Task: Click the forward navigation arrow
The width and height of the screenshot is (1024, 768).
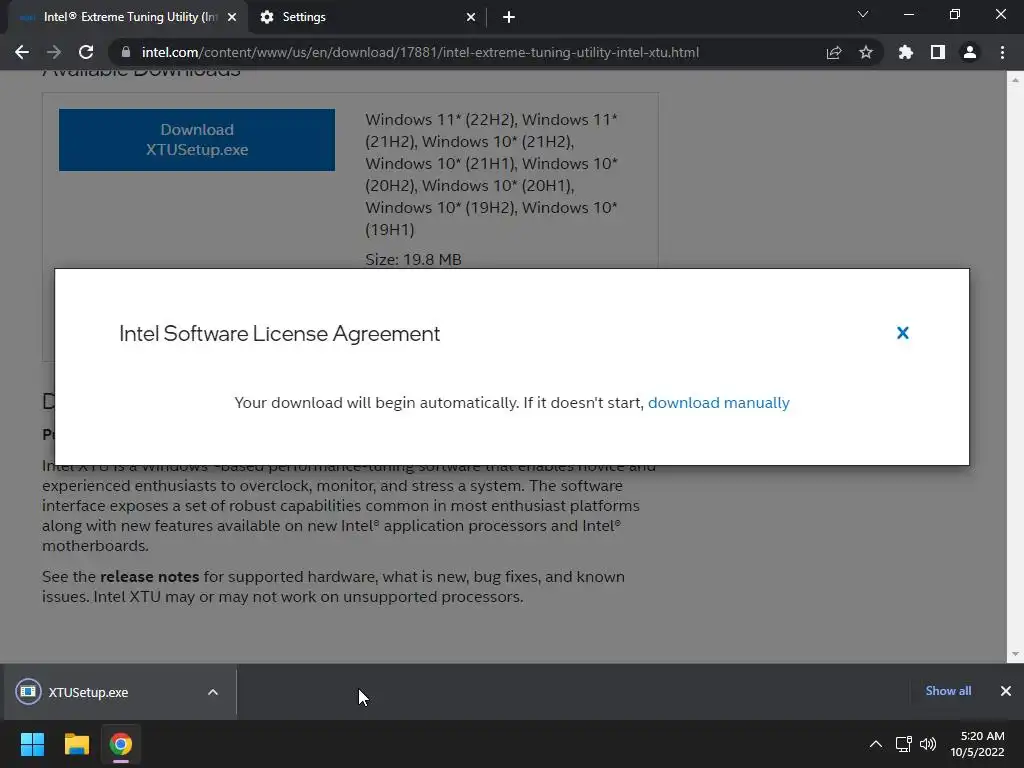Action: (x=54, y=52)
